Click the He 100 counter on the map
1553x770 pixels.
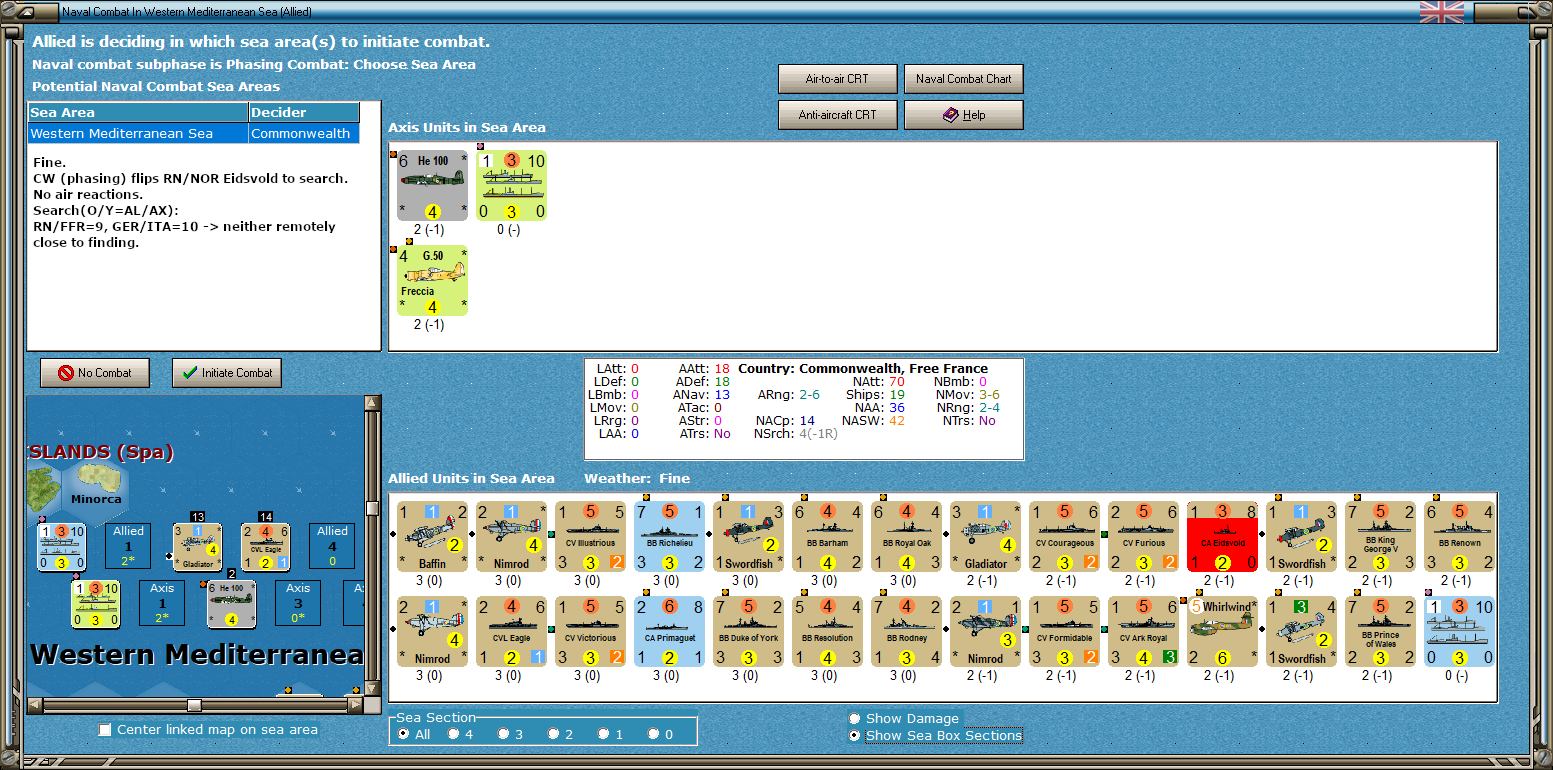231,604
